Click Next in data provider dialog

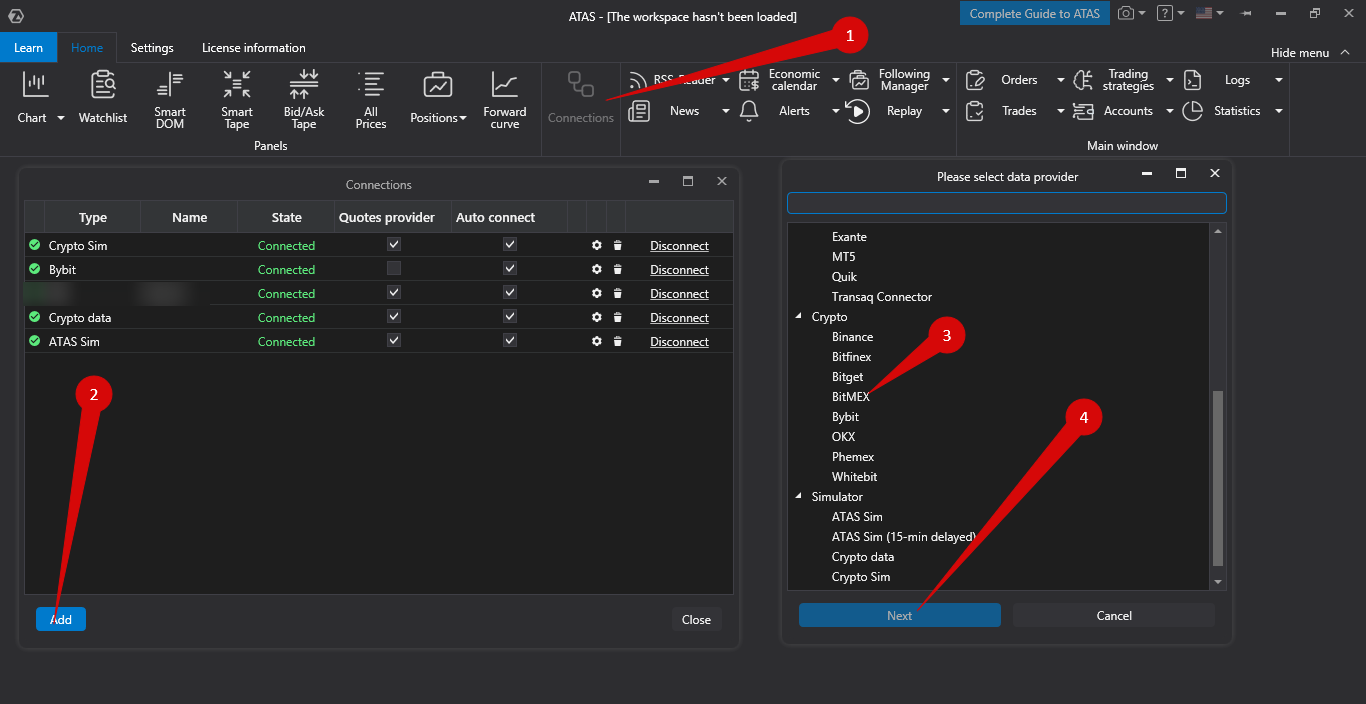point(899,615)
